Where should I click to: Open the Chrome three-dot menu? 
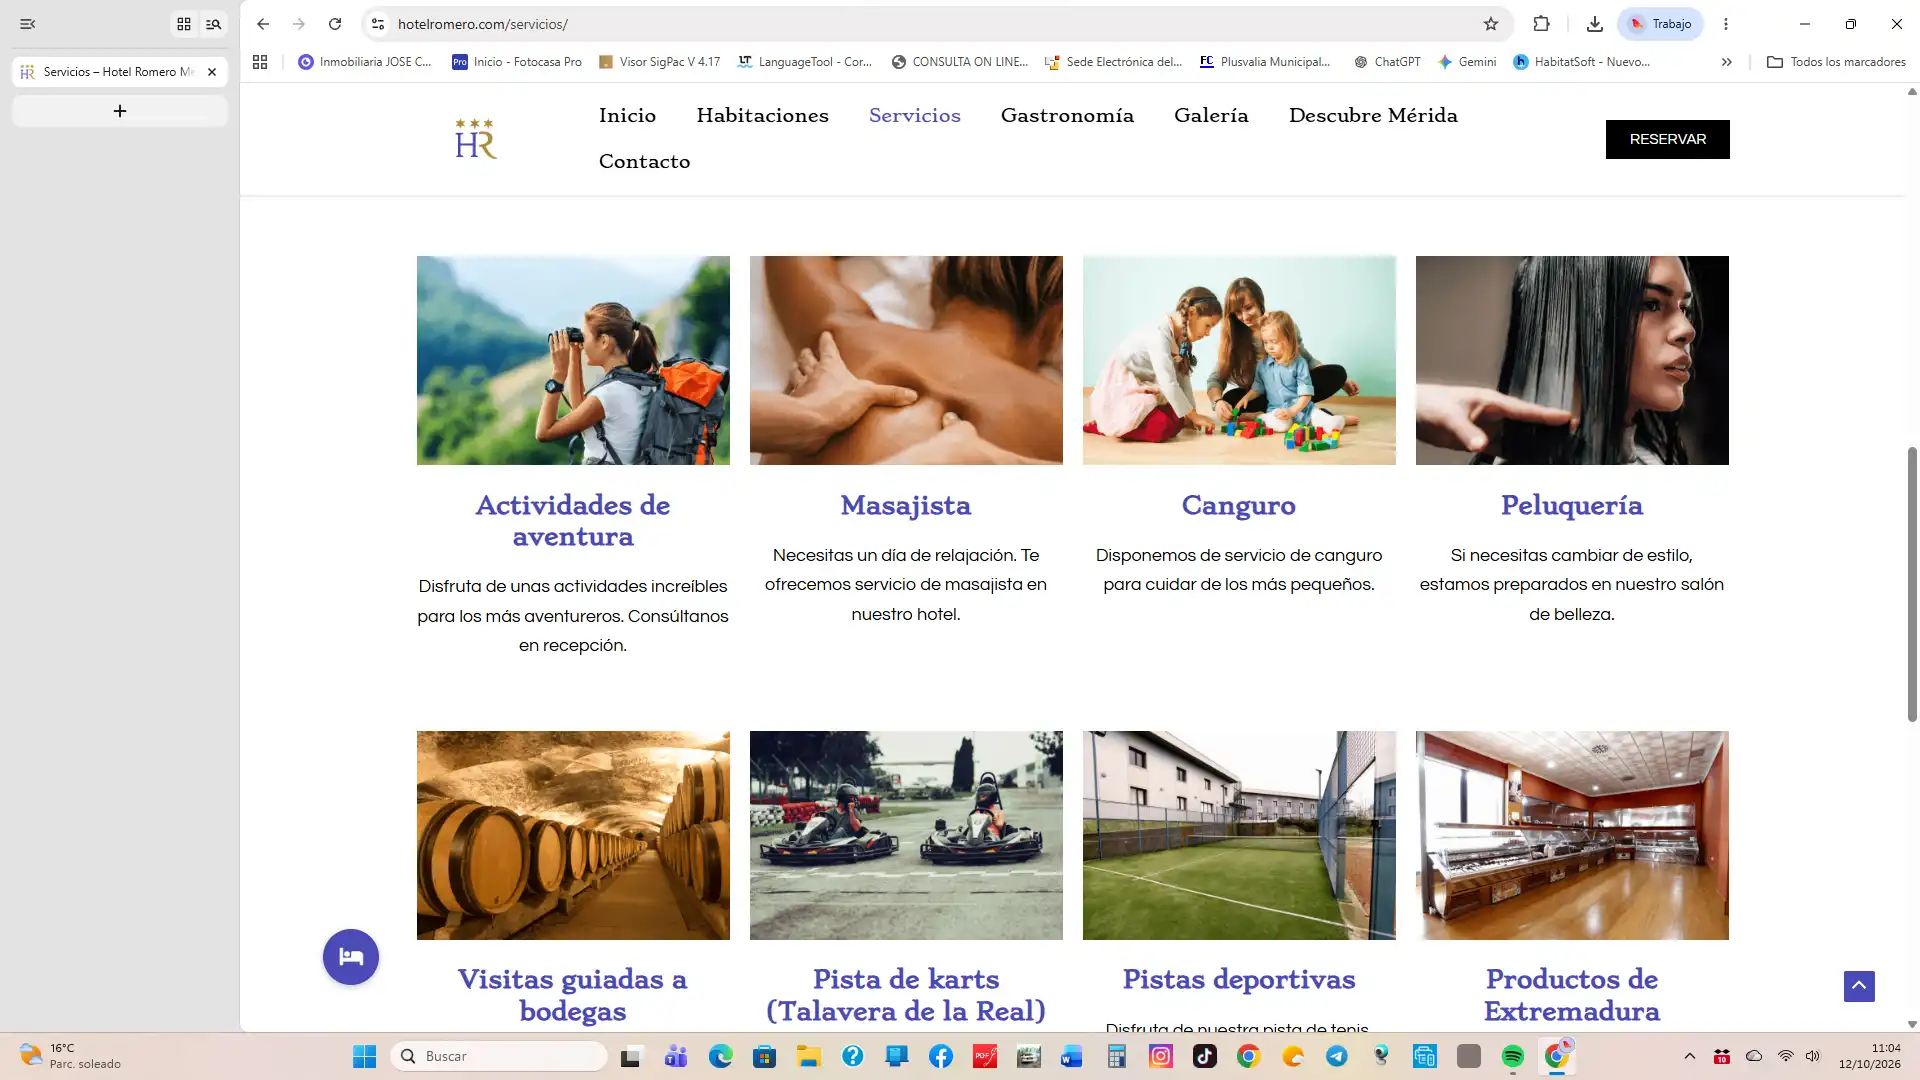click(1726, 24)
